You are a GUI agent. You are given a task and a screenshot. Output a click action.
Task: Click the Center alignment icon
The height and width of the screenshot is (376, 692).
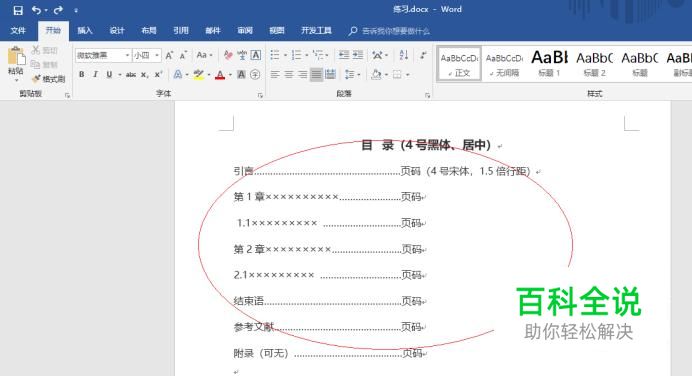click(289, 75)
